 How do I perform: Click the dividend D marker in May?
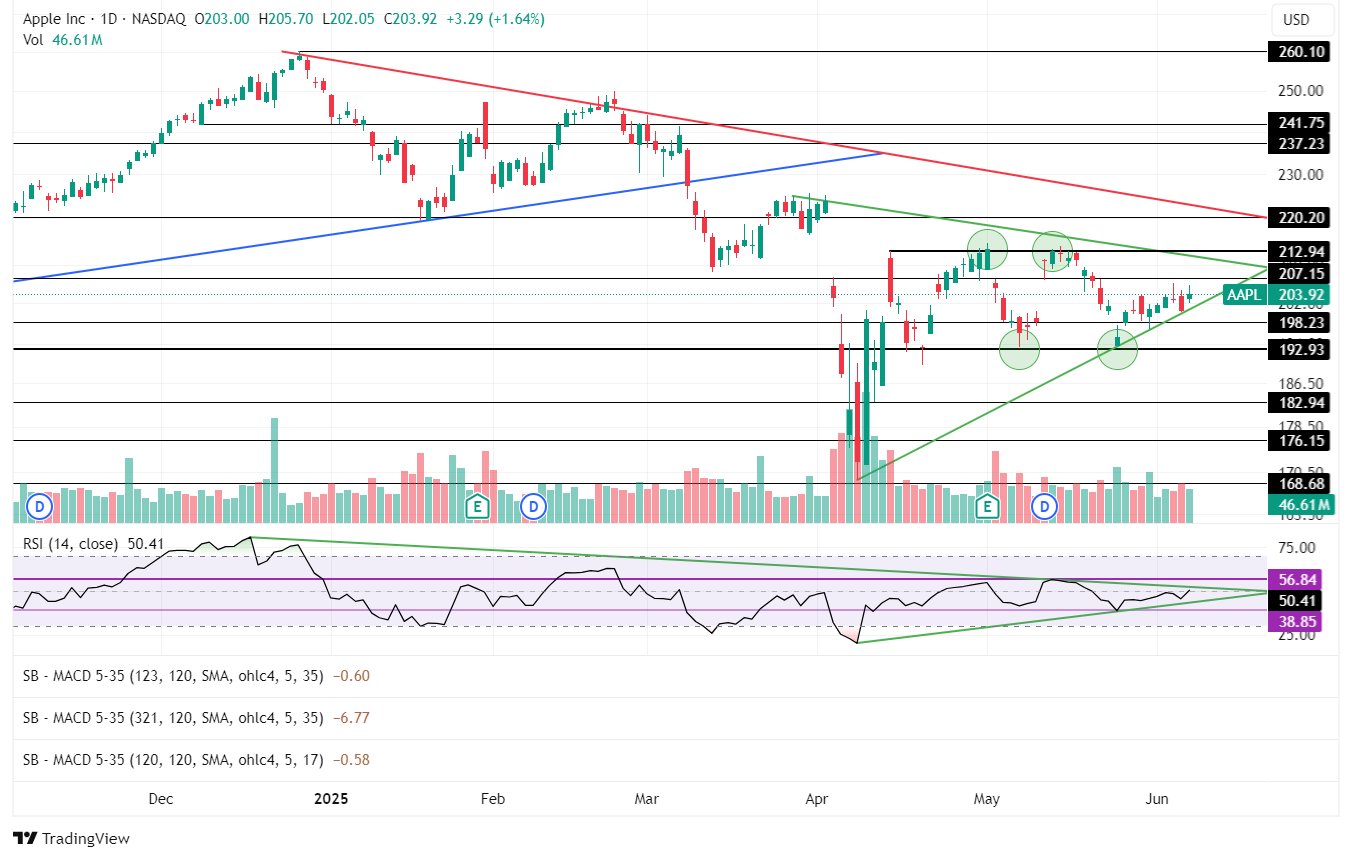(1045, 506)
